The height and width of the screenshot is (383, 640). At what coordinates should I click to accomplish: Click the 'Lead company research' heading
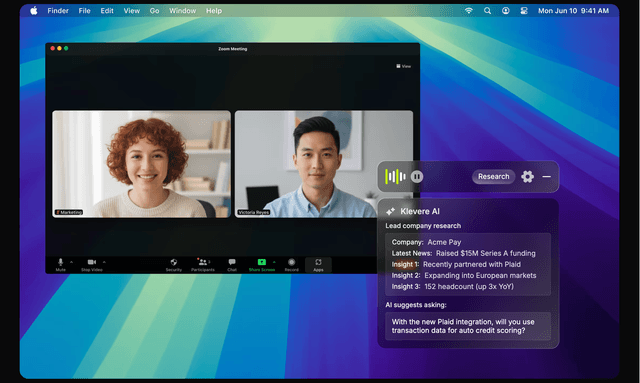point(423,226)
